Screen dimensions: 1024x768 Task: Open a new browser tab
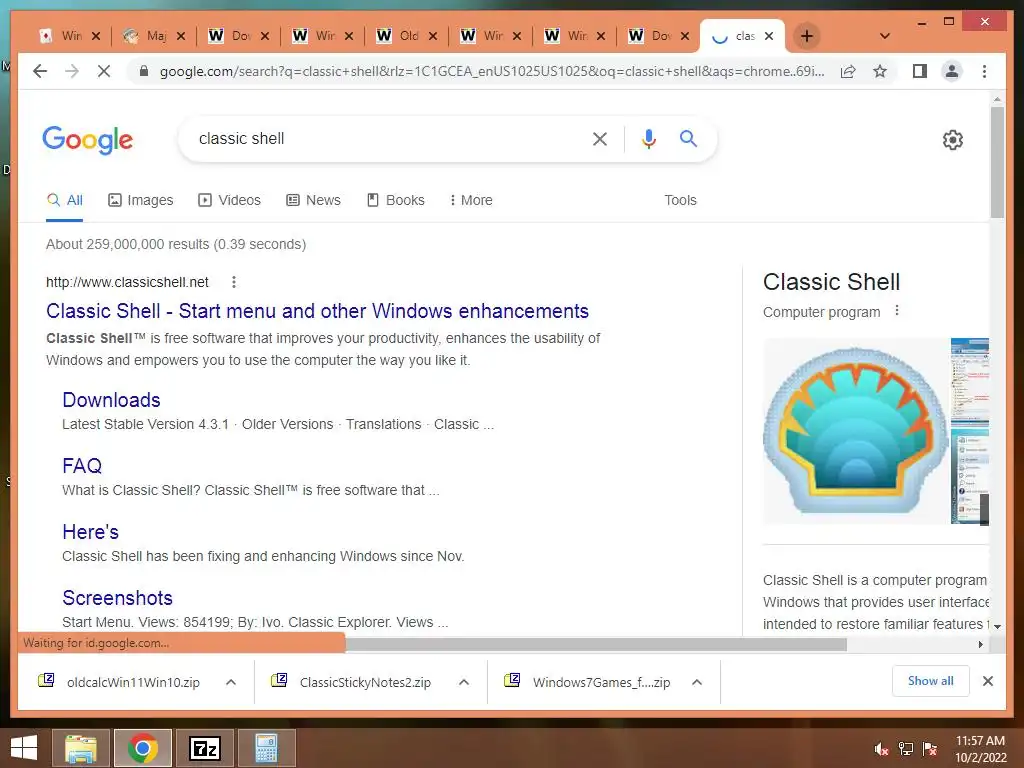807,36
